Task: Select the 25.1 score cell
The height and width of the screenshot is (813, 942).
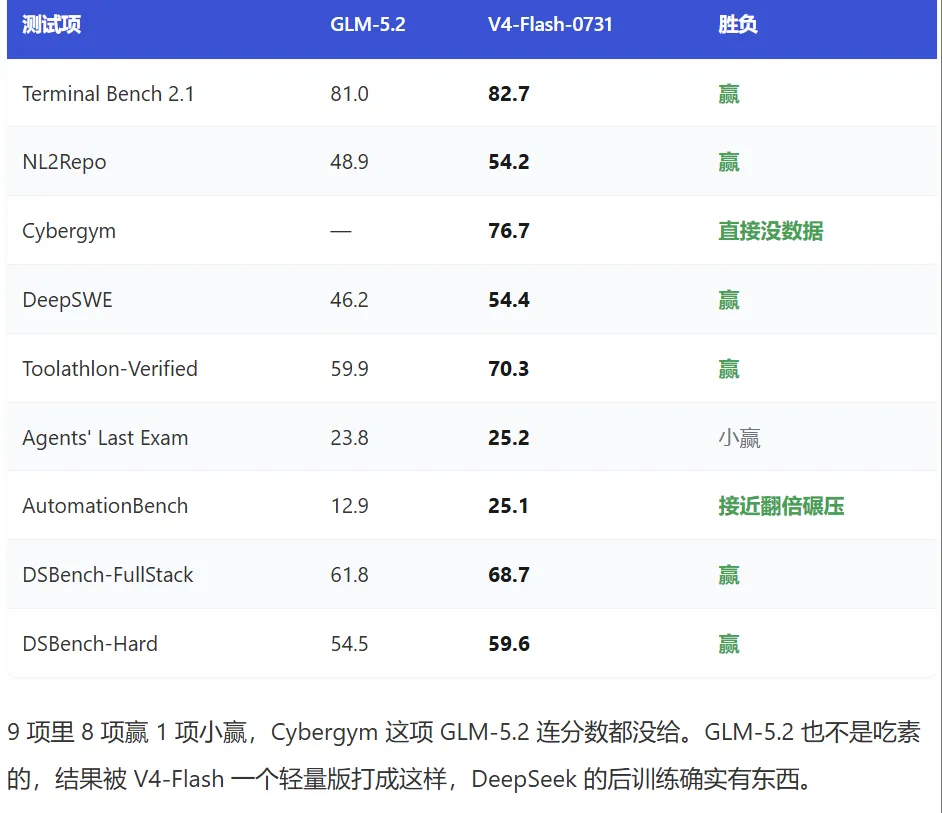Action: click(x=508, y=506)
